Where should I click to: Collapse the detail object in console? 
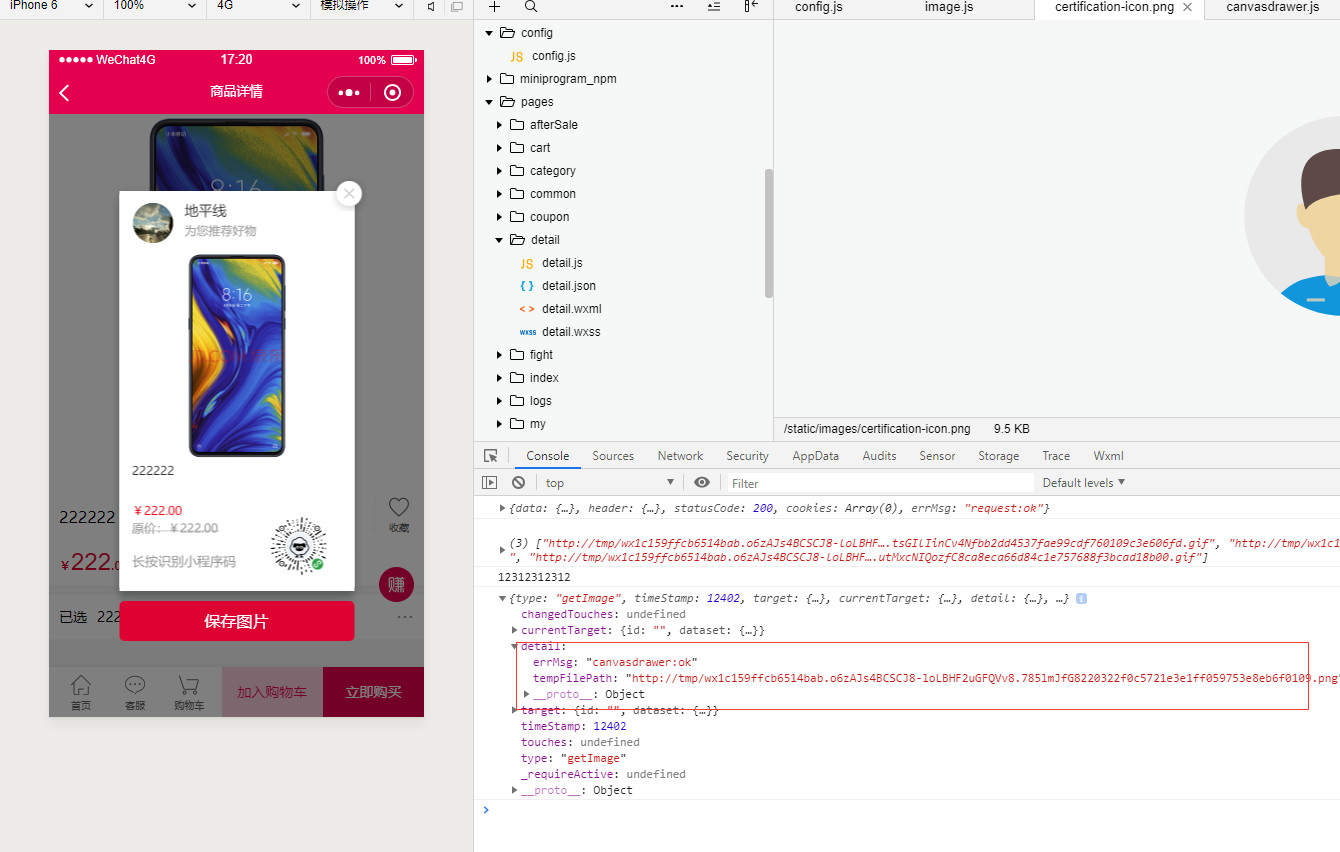[515, 646]
